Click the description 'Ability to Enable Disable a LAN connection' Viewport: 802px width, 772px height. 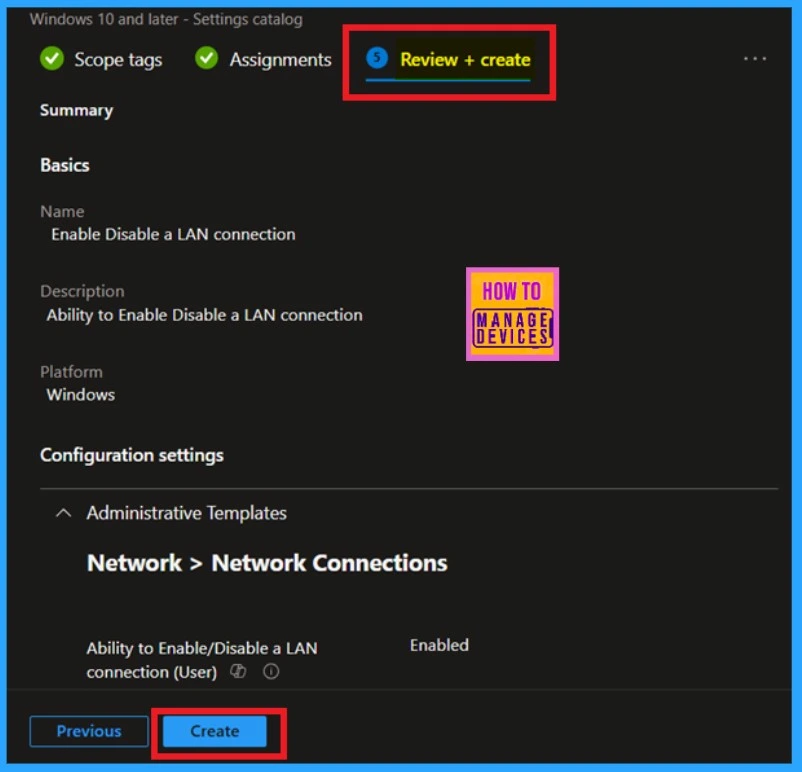[205, 315]
